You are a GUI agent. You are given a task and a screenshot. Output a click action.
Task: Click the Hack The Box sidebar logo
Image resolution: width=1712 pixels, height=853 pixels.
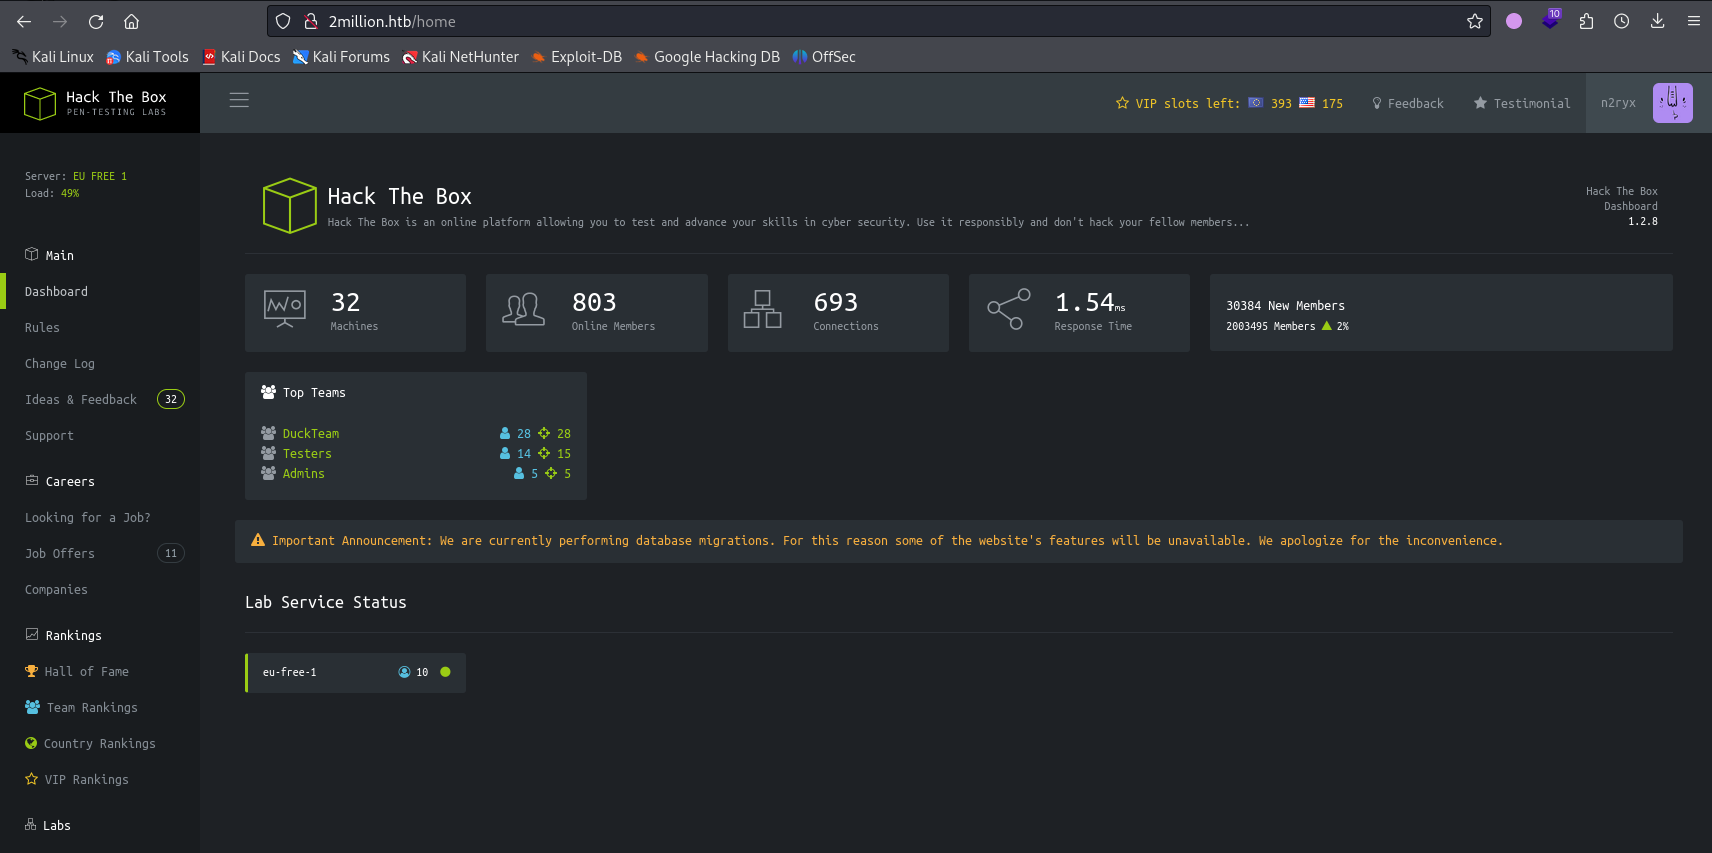coord(96,103)
